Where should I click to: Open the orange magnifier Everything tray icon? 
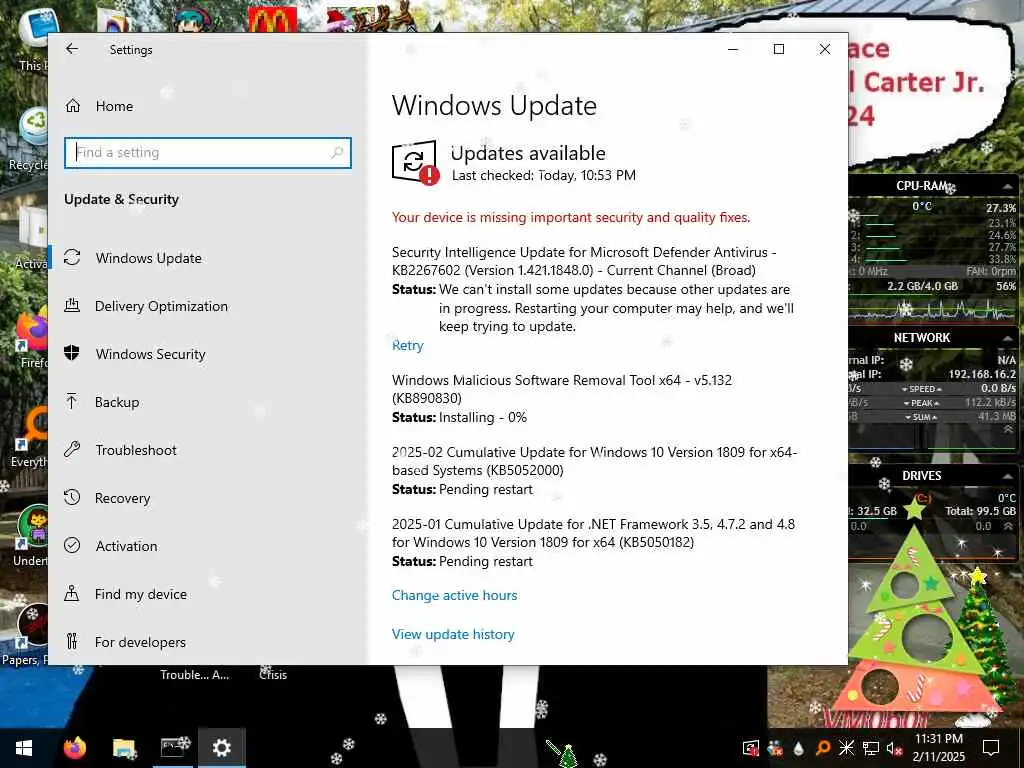click(x=822, y=748)
